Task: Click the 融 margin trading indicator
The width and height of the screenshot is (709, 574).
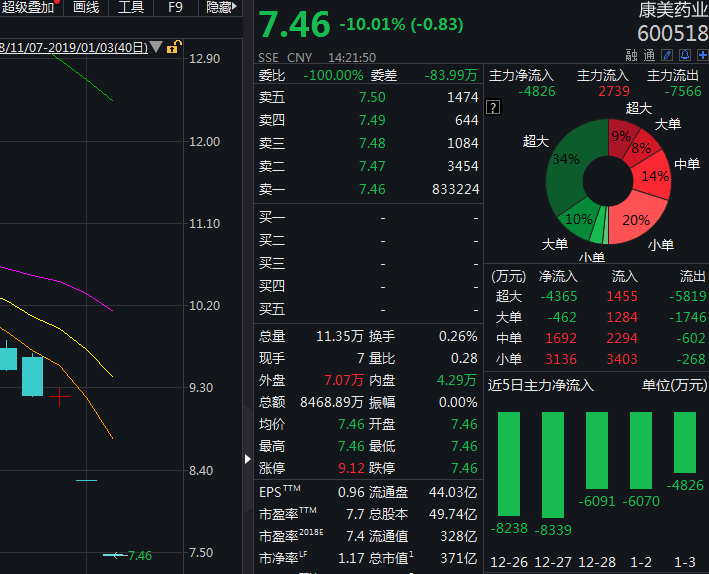Action: (x=632, y=56)
